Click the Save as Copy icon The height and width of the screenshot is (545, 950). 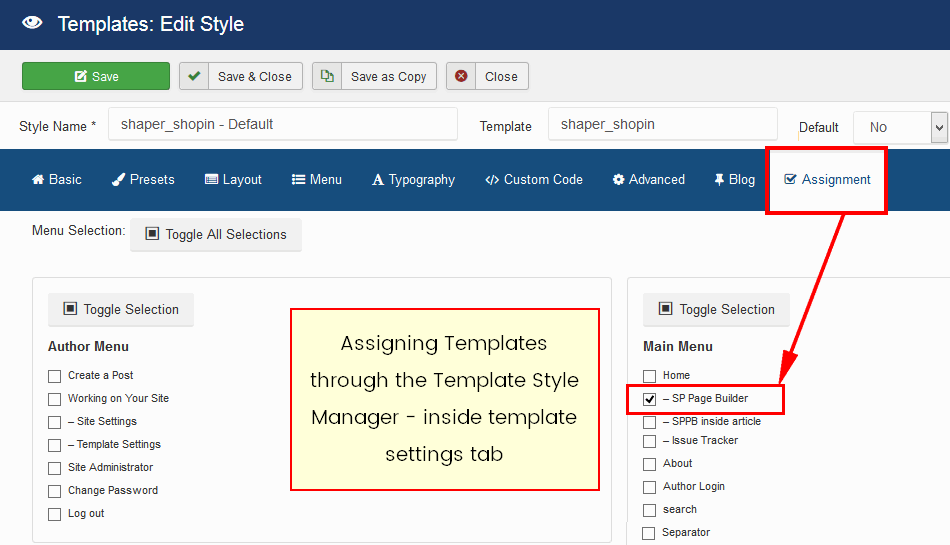pos(327,76)
